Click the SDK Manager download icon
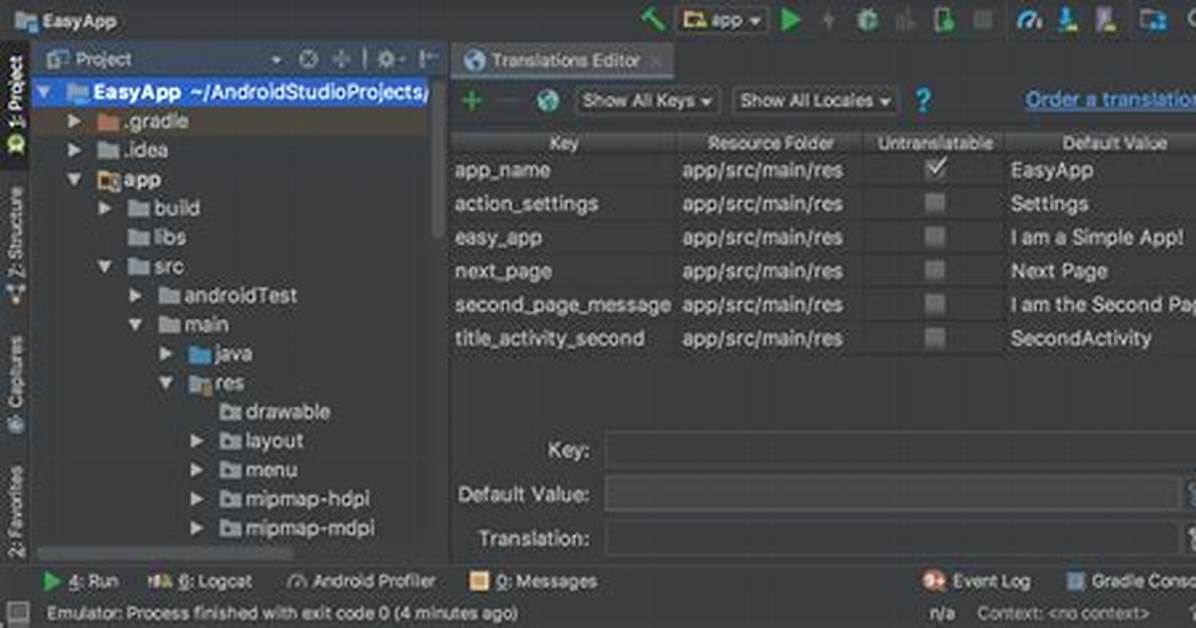 [x=1068, y=20]
